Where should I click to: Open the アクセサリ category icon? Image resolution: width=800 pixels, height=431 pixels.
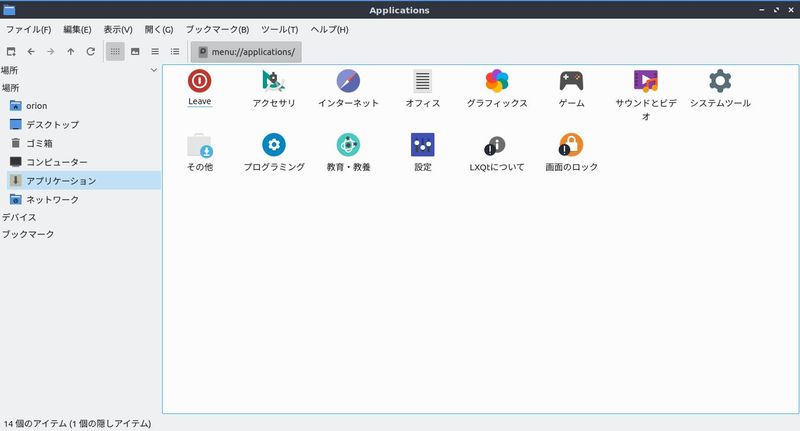tap(274, 81)
